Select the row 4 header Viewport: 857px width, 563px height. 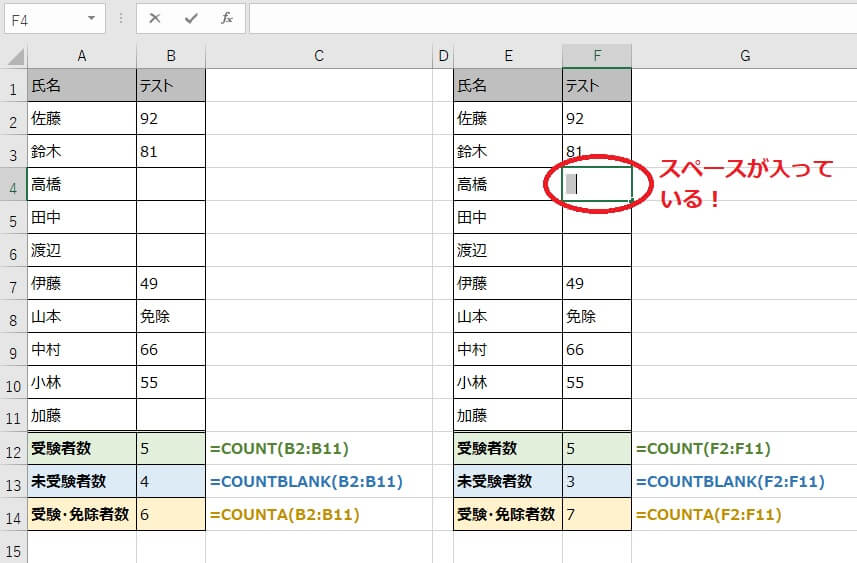pos(14,184)
